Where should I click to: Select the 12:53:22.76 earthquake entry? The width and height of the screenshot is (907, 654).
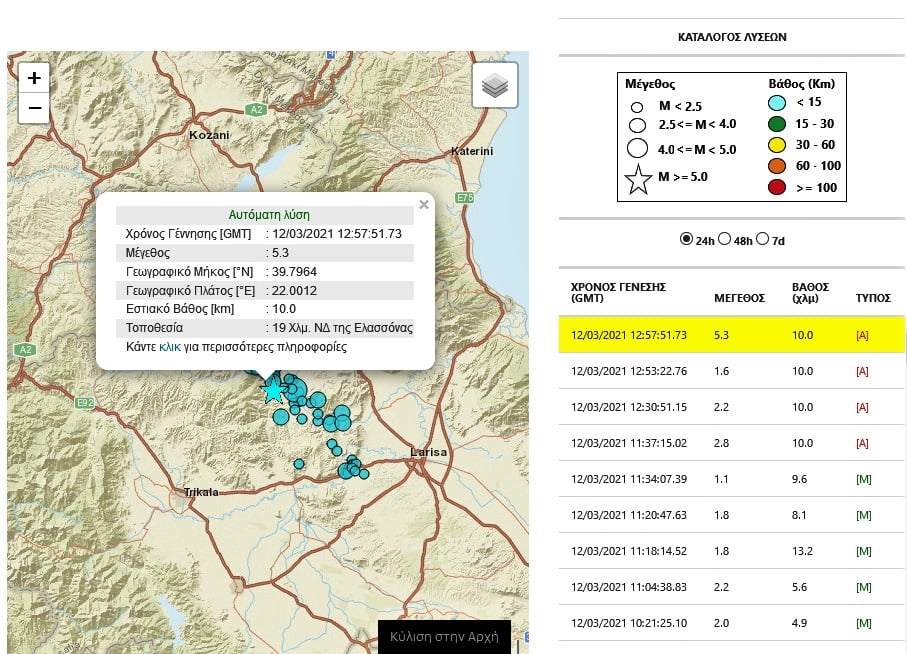[x=731, y=371]
